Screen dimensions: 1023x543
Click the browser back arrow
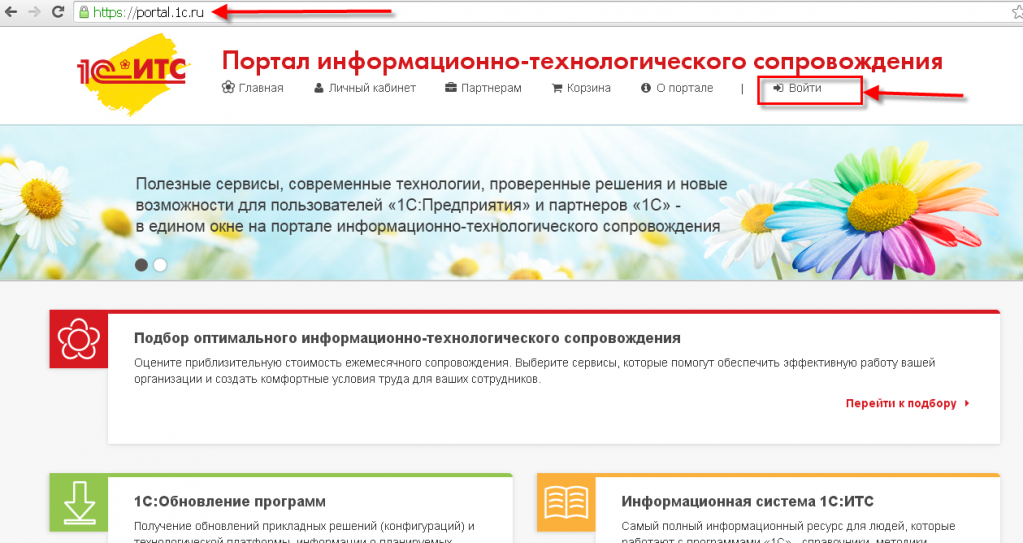pos(10,13)
